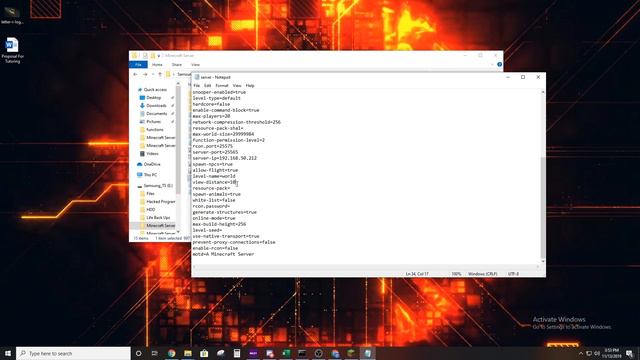Click the 'server-ip=192.168.50.212' line

224,158
